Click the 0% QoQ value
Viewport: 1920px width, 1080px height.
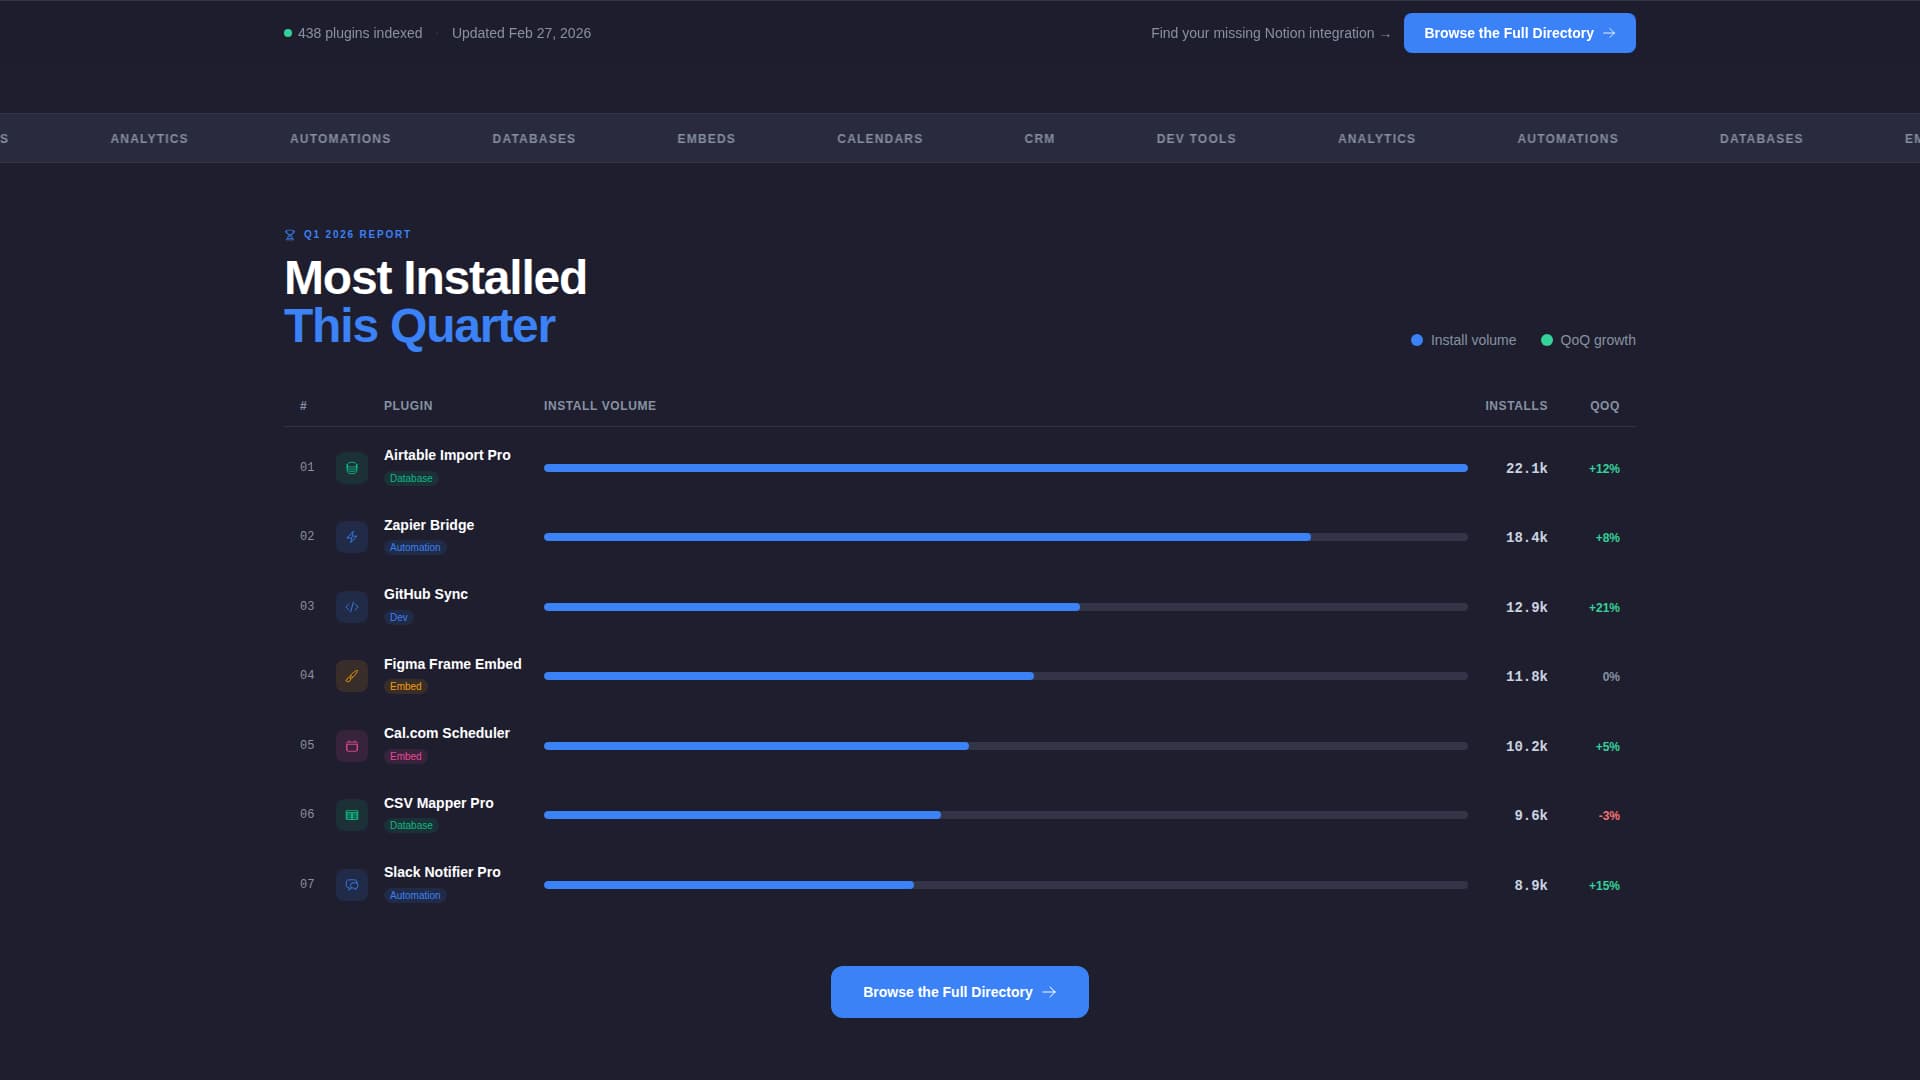[x=1611, y=677]
